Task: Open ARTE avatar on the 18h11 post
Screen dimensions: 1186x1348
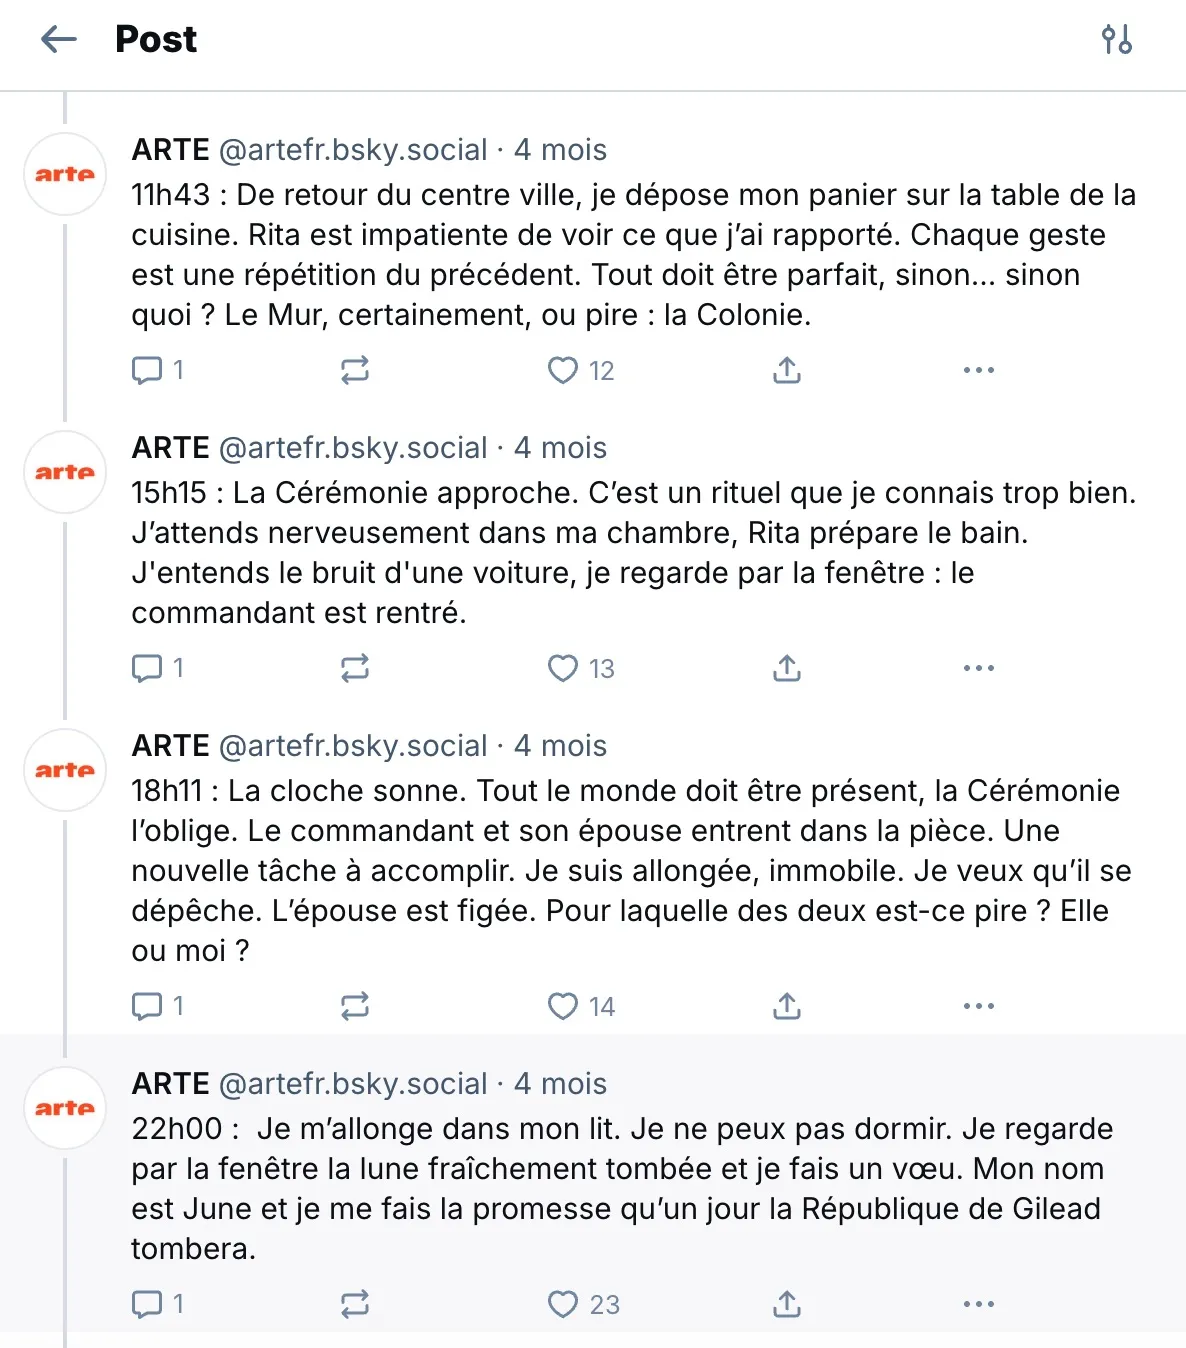Action: click(65, 770)
